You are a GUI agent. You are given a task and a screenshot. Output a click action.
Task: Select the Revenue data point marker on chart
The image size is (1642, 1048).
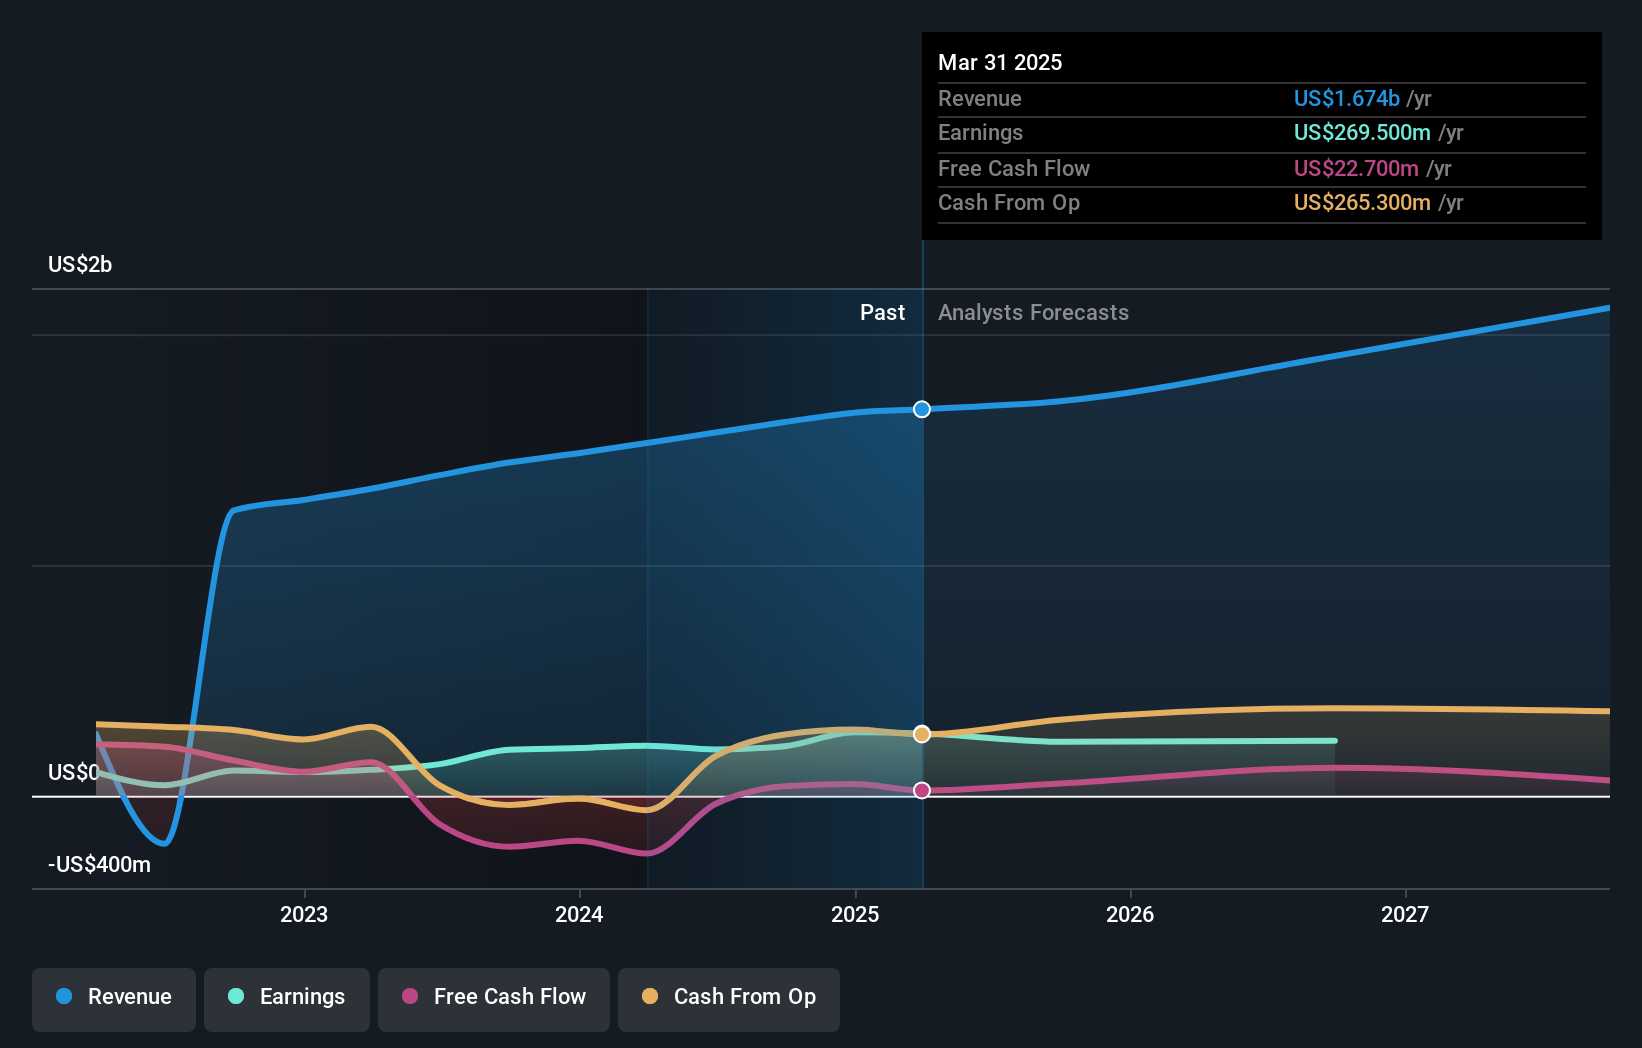(921, 409)
